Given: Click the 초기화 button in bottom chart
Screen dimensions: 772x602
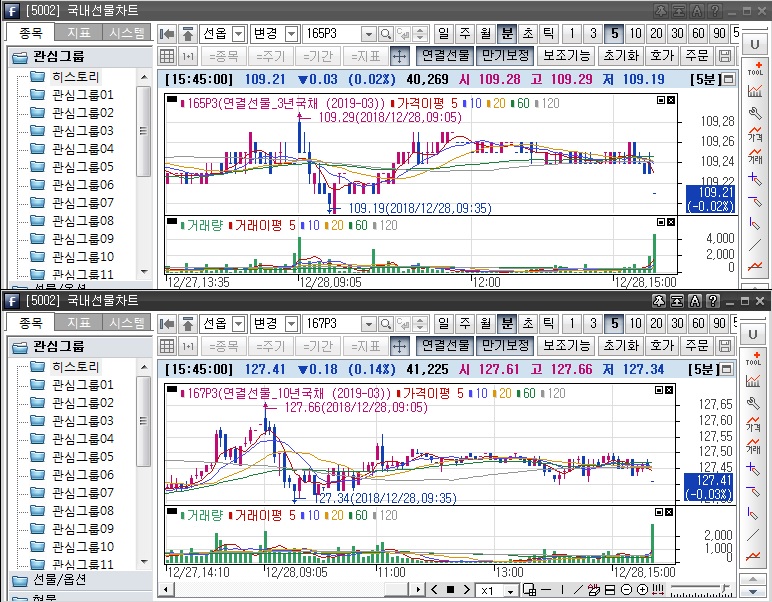Looking at the screenshot, I should click(x=621, y=345).
